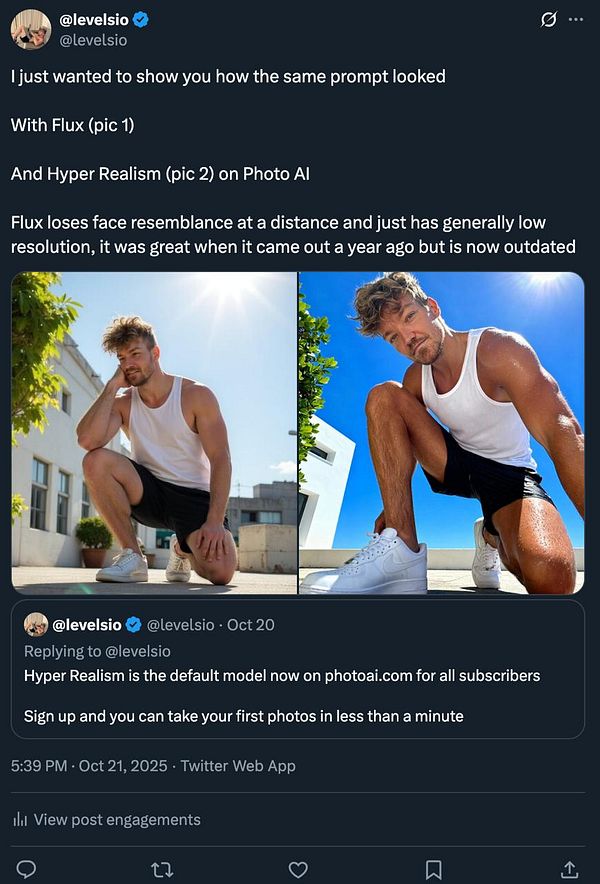Click the verified badge in the quoted tweet
The width and height of the screenshot is (600, 884).
click(133, 624)
